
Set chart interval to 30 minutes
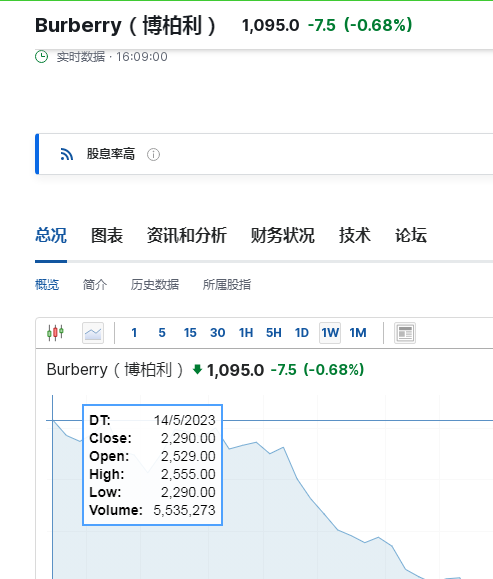click(218, 333)
